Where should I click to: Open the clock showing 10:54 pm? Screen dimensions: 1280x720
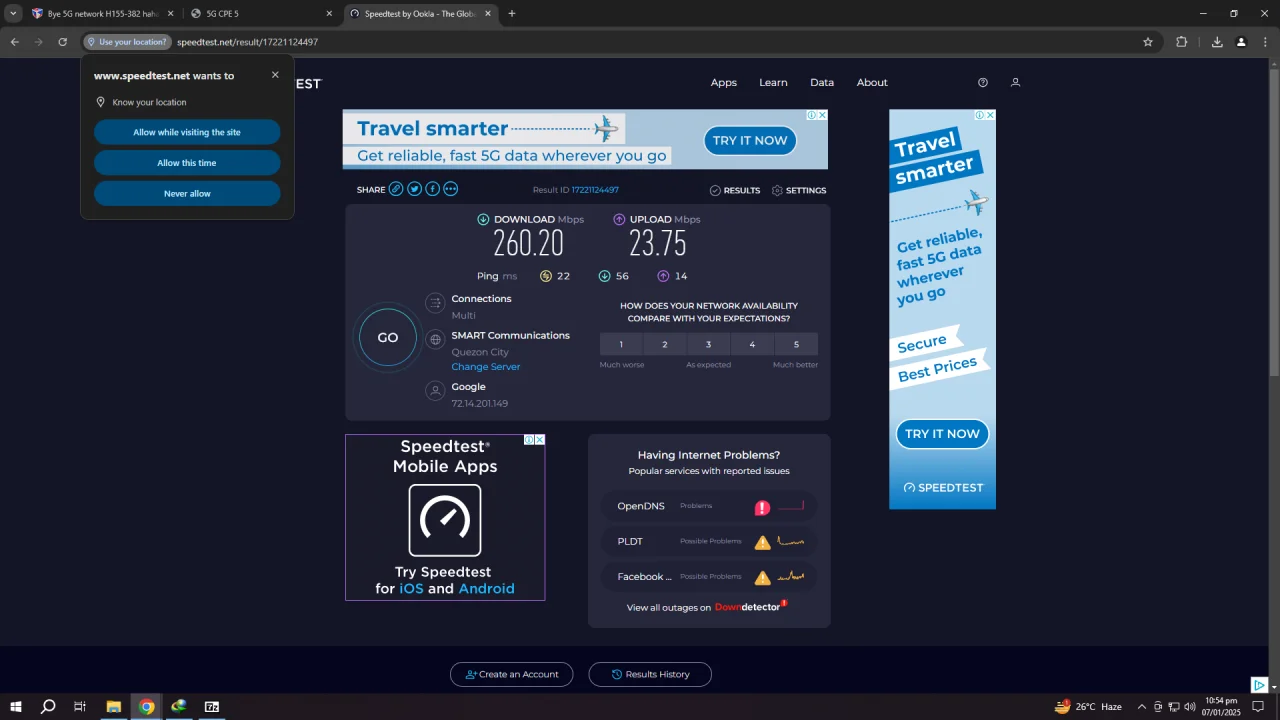click(1222, 707)
